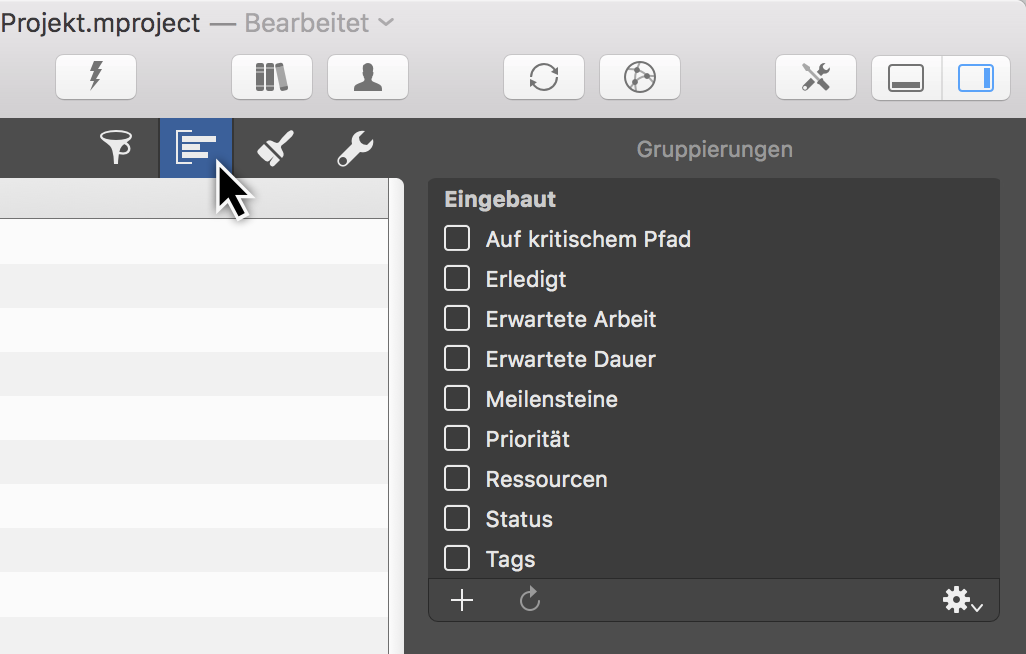The width and height of the screenshot is (1026, 654).
Task: Click the refresh arrow next to plus
Action: [528, 600]
